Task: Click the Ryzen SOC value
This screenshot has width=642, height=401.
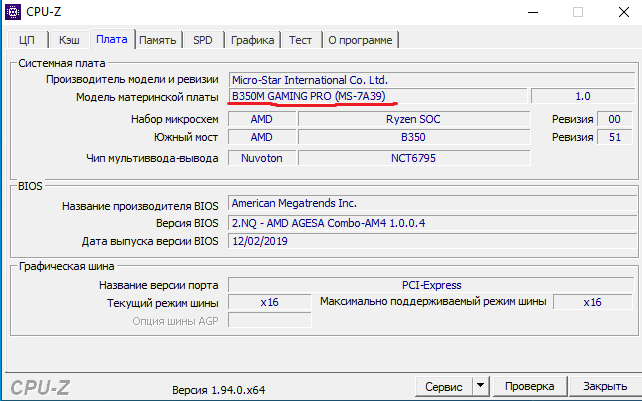Action: click(414, 119)
